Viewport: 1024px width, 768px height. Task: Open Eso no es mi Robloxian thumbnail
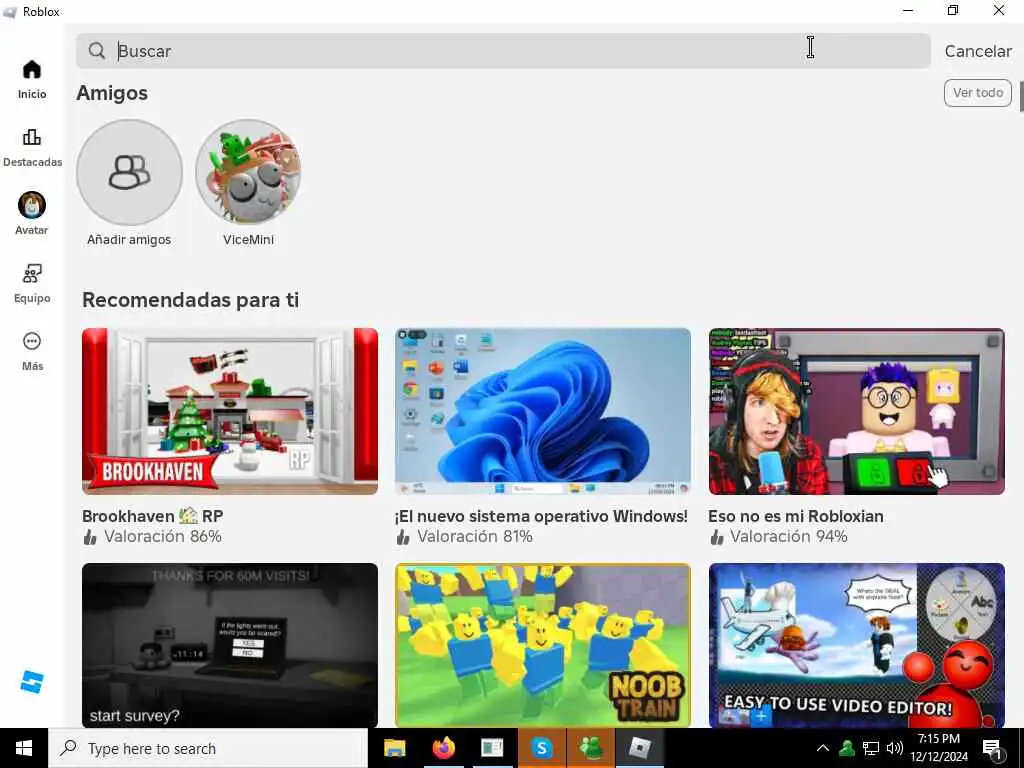pyautogui.click(x=856, y=411)
